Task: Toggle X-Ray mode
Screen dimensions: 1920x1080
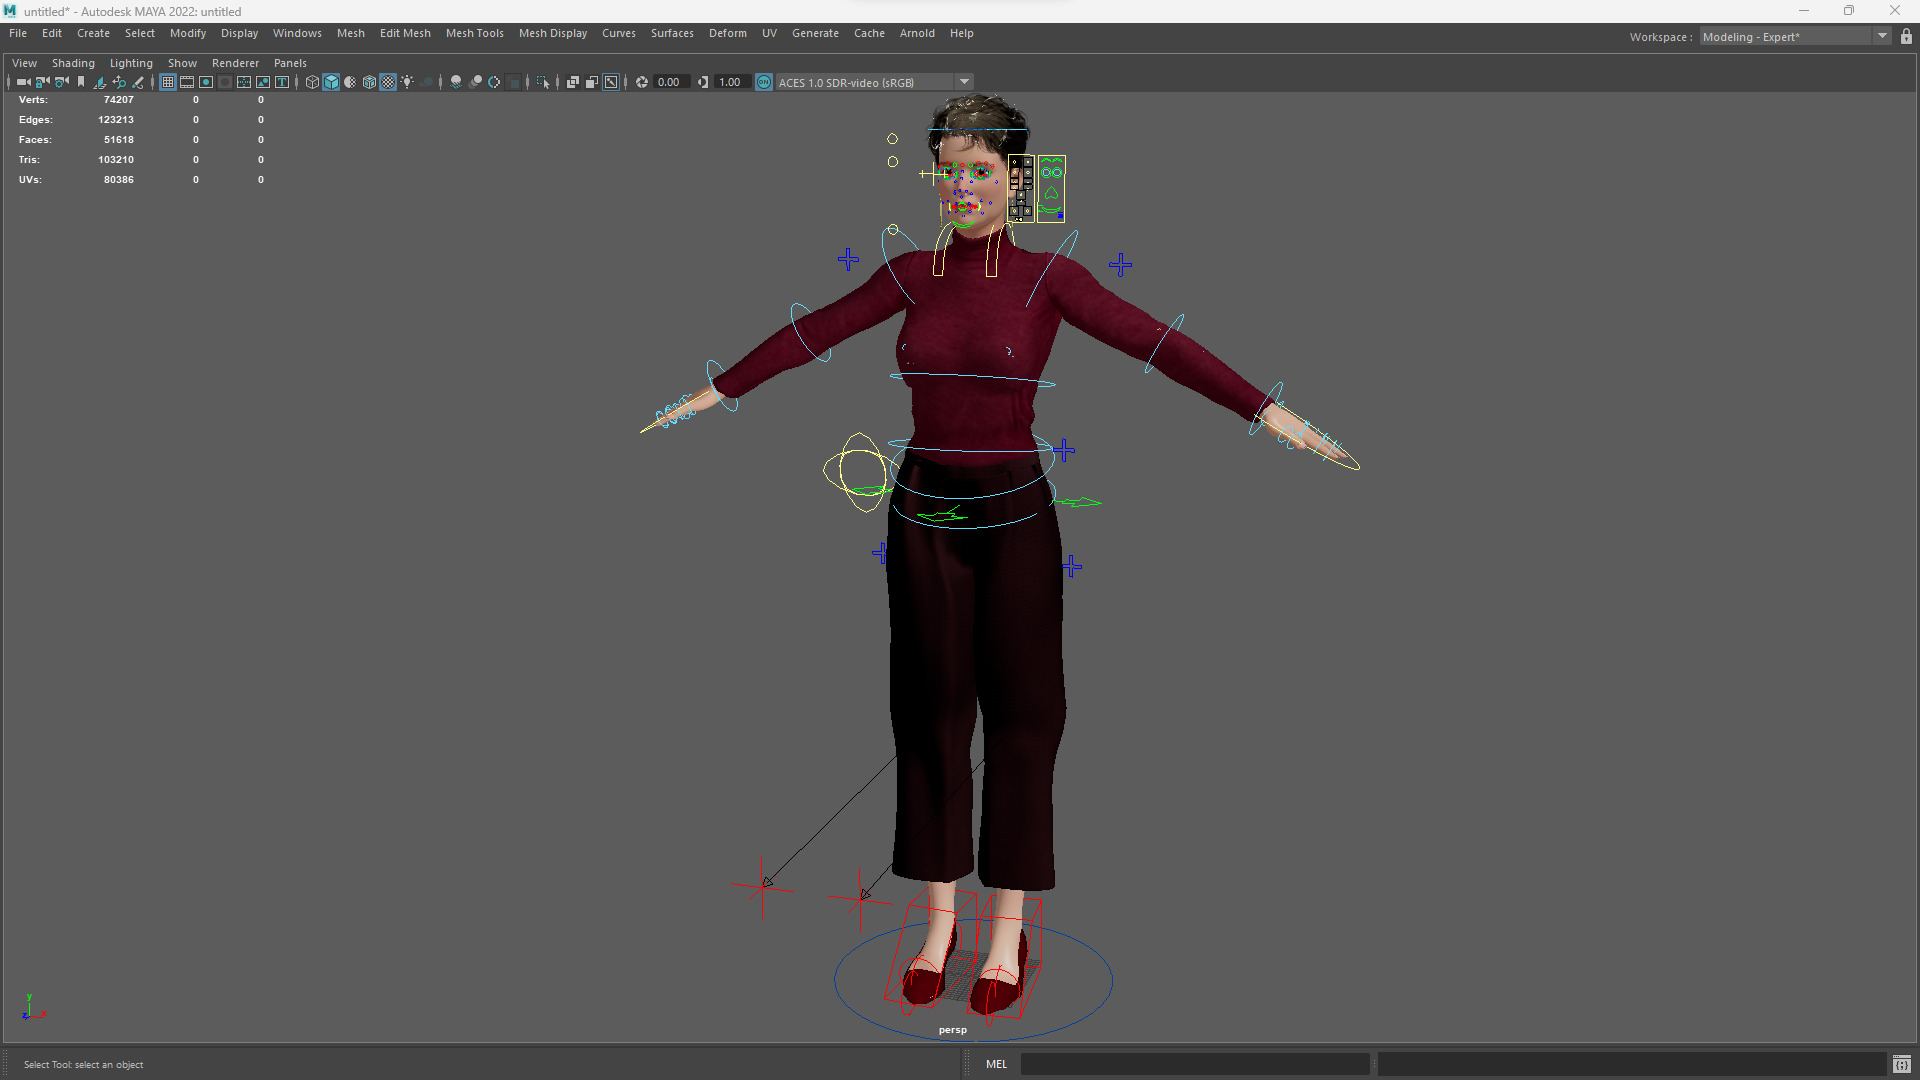Action: (573, 82)
